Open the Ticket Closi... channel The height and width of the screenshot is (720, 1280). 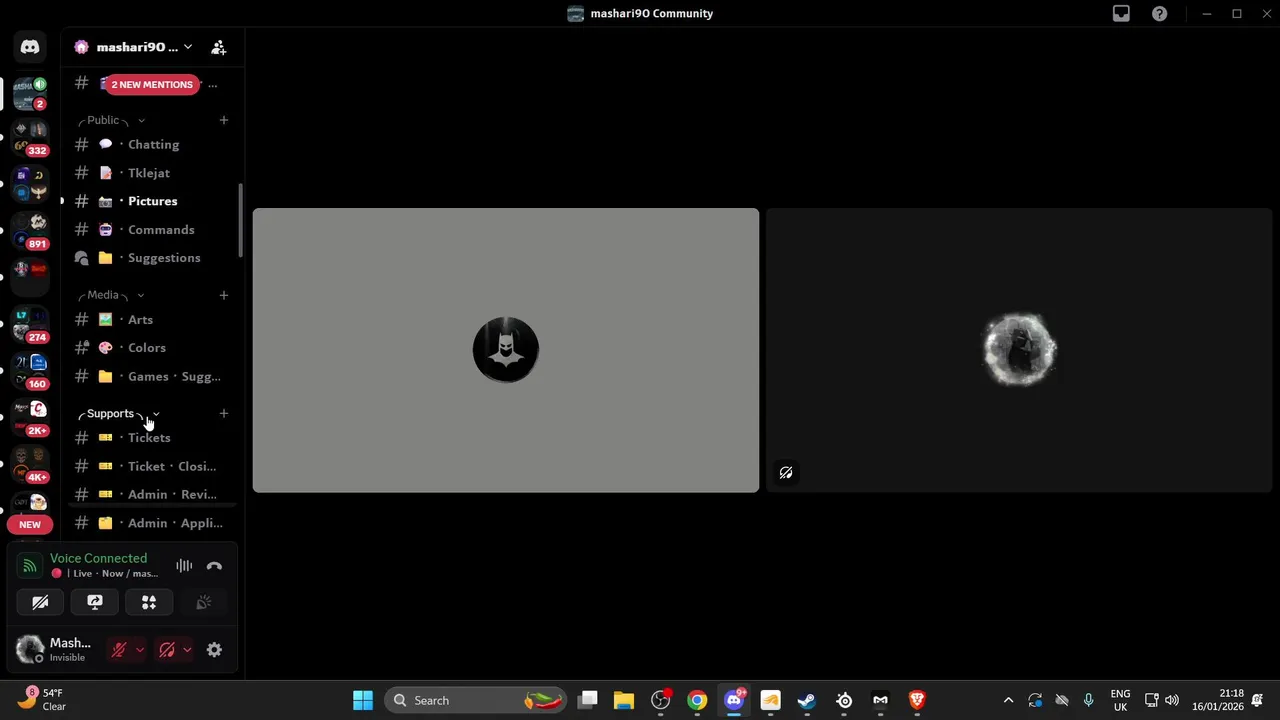coord(152,466)
